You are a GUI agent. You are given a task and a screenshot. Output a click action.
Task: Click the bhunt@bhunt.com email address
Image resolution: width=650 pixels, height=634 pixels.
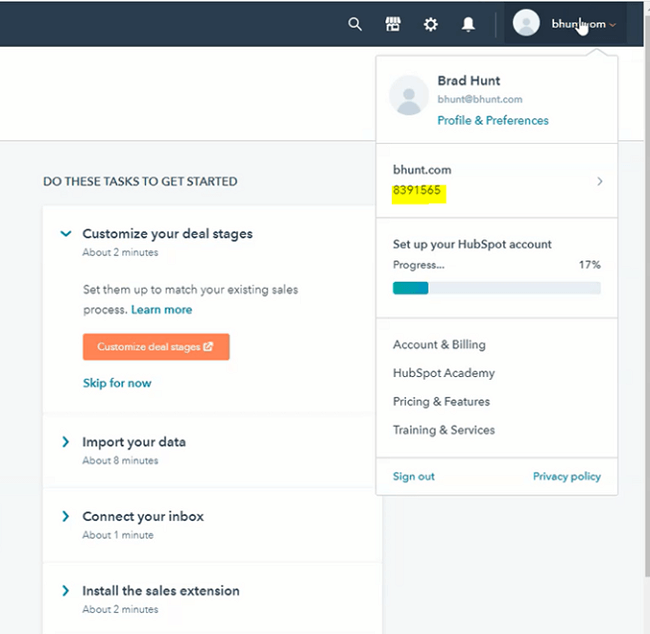pos(480,99)
